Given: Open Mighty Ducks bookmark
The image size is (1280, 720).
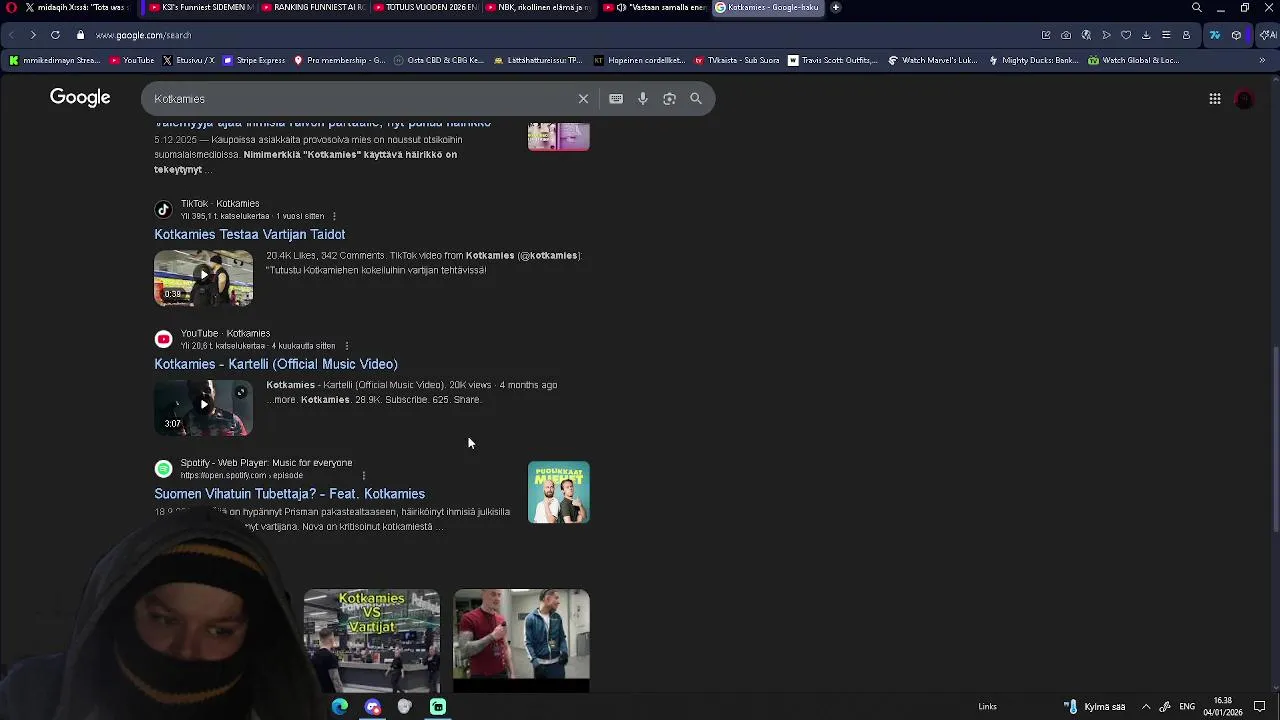Looking at the screenshot, I should (x=1033, y=60).
